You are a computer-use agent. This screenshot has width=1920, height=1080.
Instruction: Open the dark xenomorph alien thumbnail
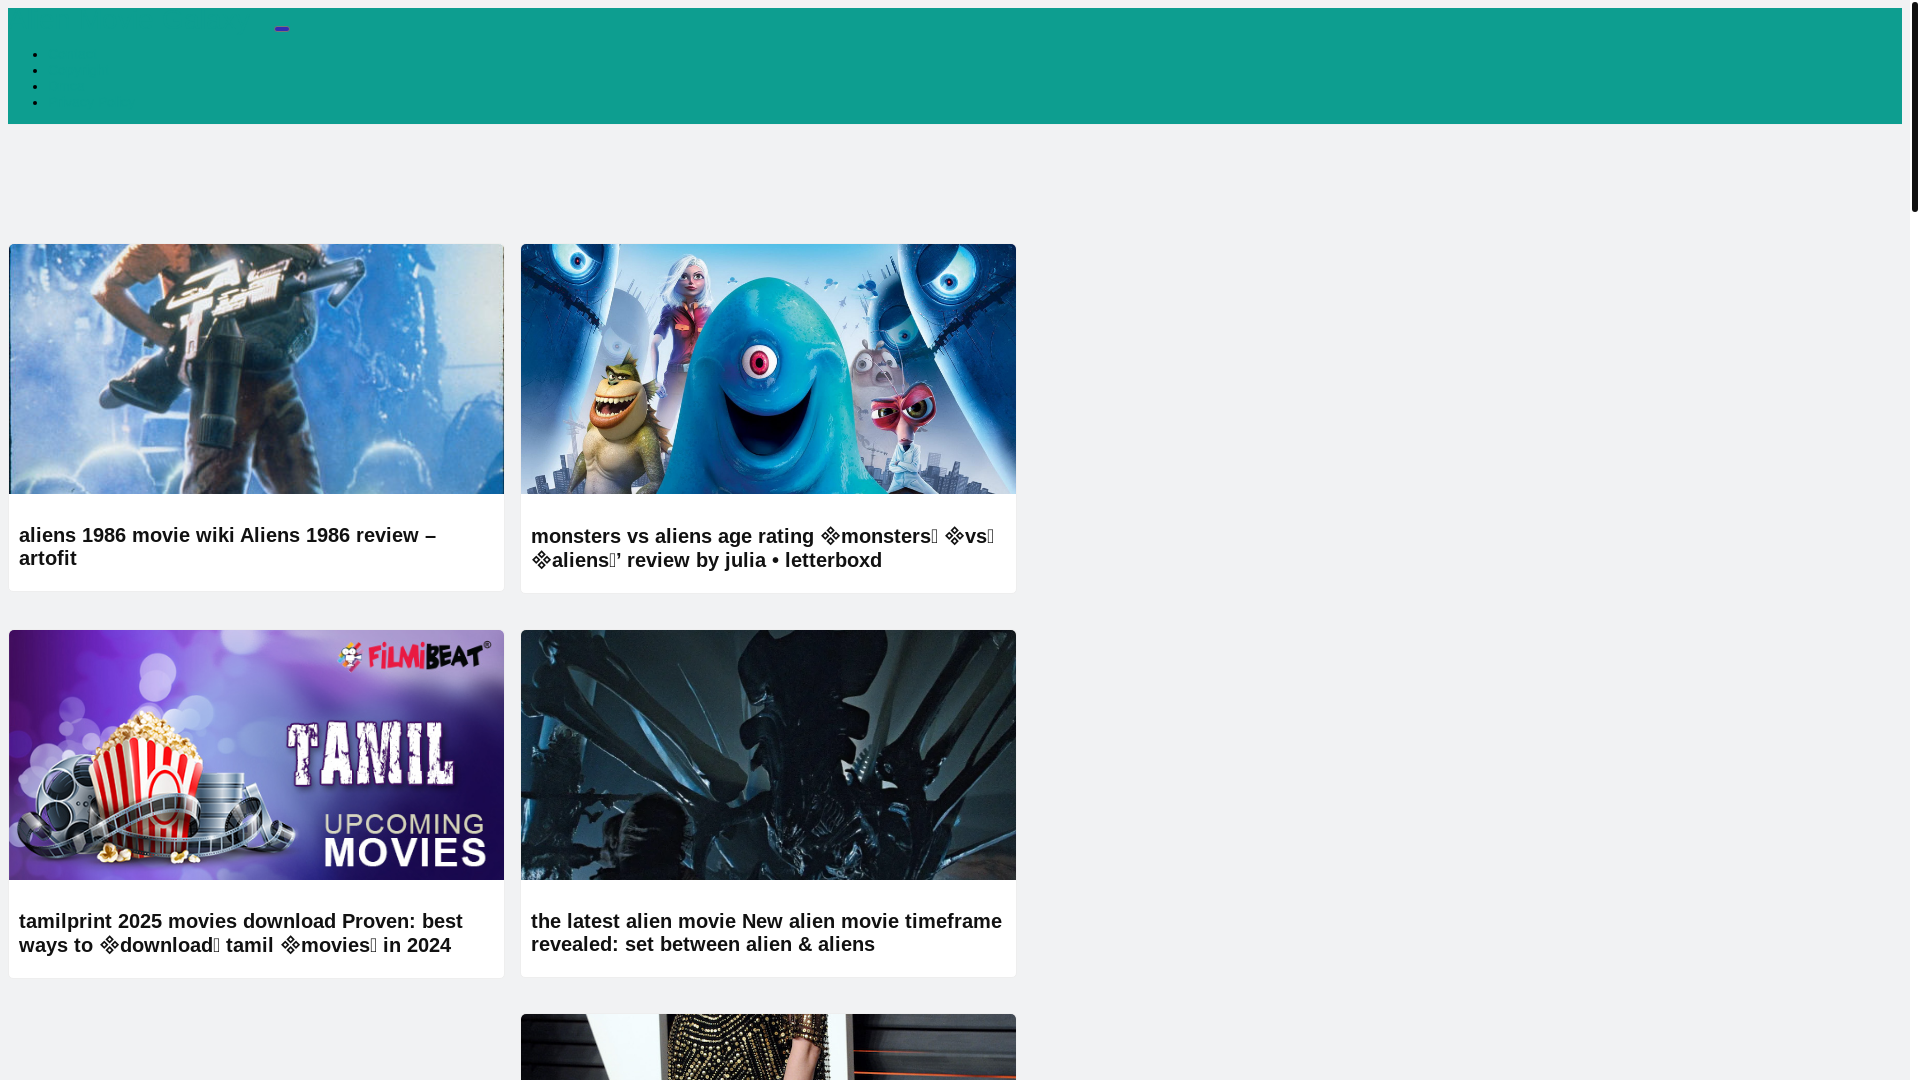click(768, 755)
